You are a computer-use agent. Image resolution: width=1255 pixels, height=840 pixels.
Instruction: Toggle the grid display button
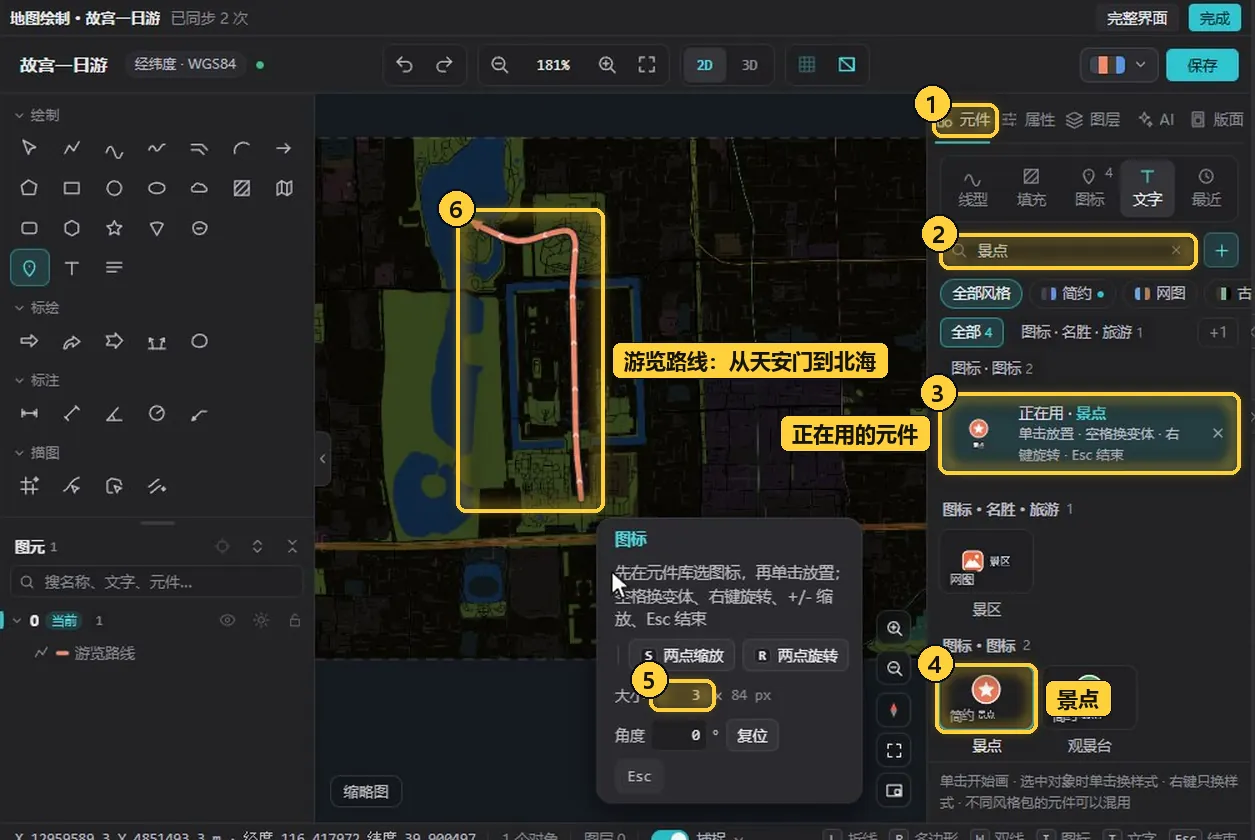point(807,65)
